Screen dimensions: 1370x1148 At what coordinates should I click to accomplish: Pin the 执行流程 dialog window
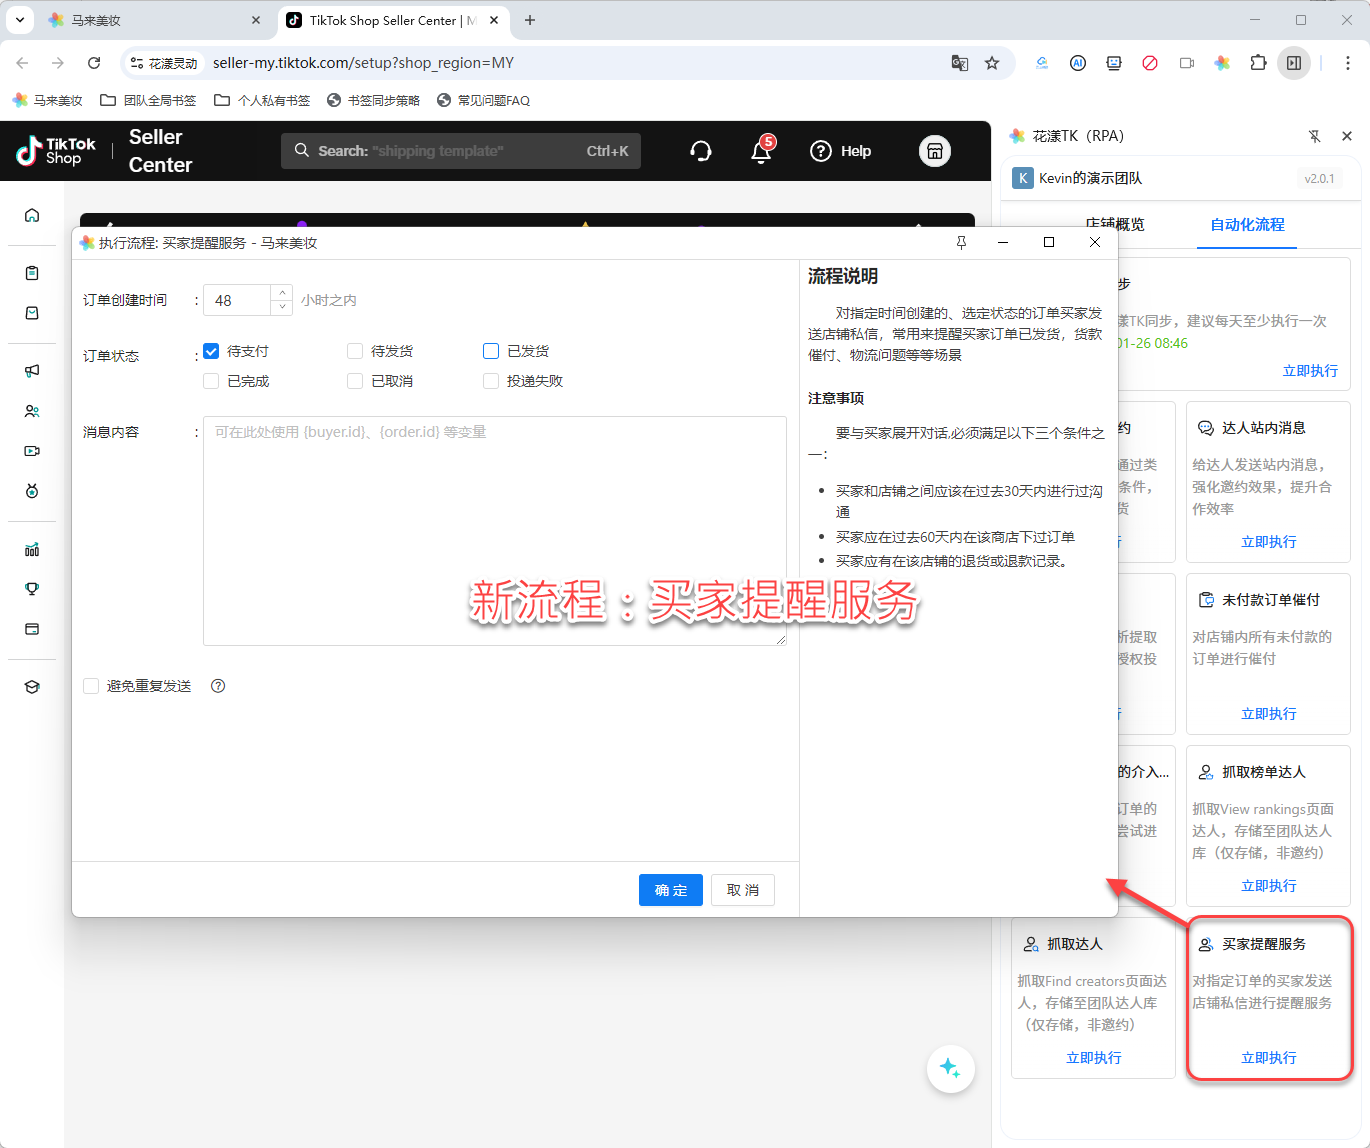point(961,243)
